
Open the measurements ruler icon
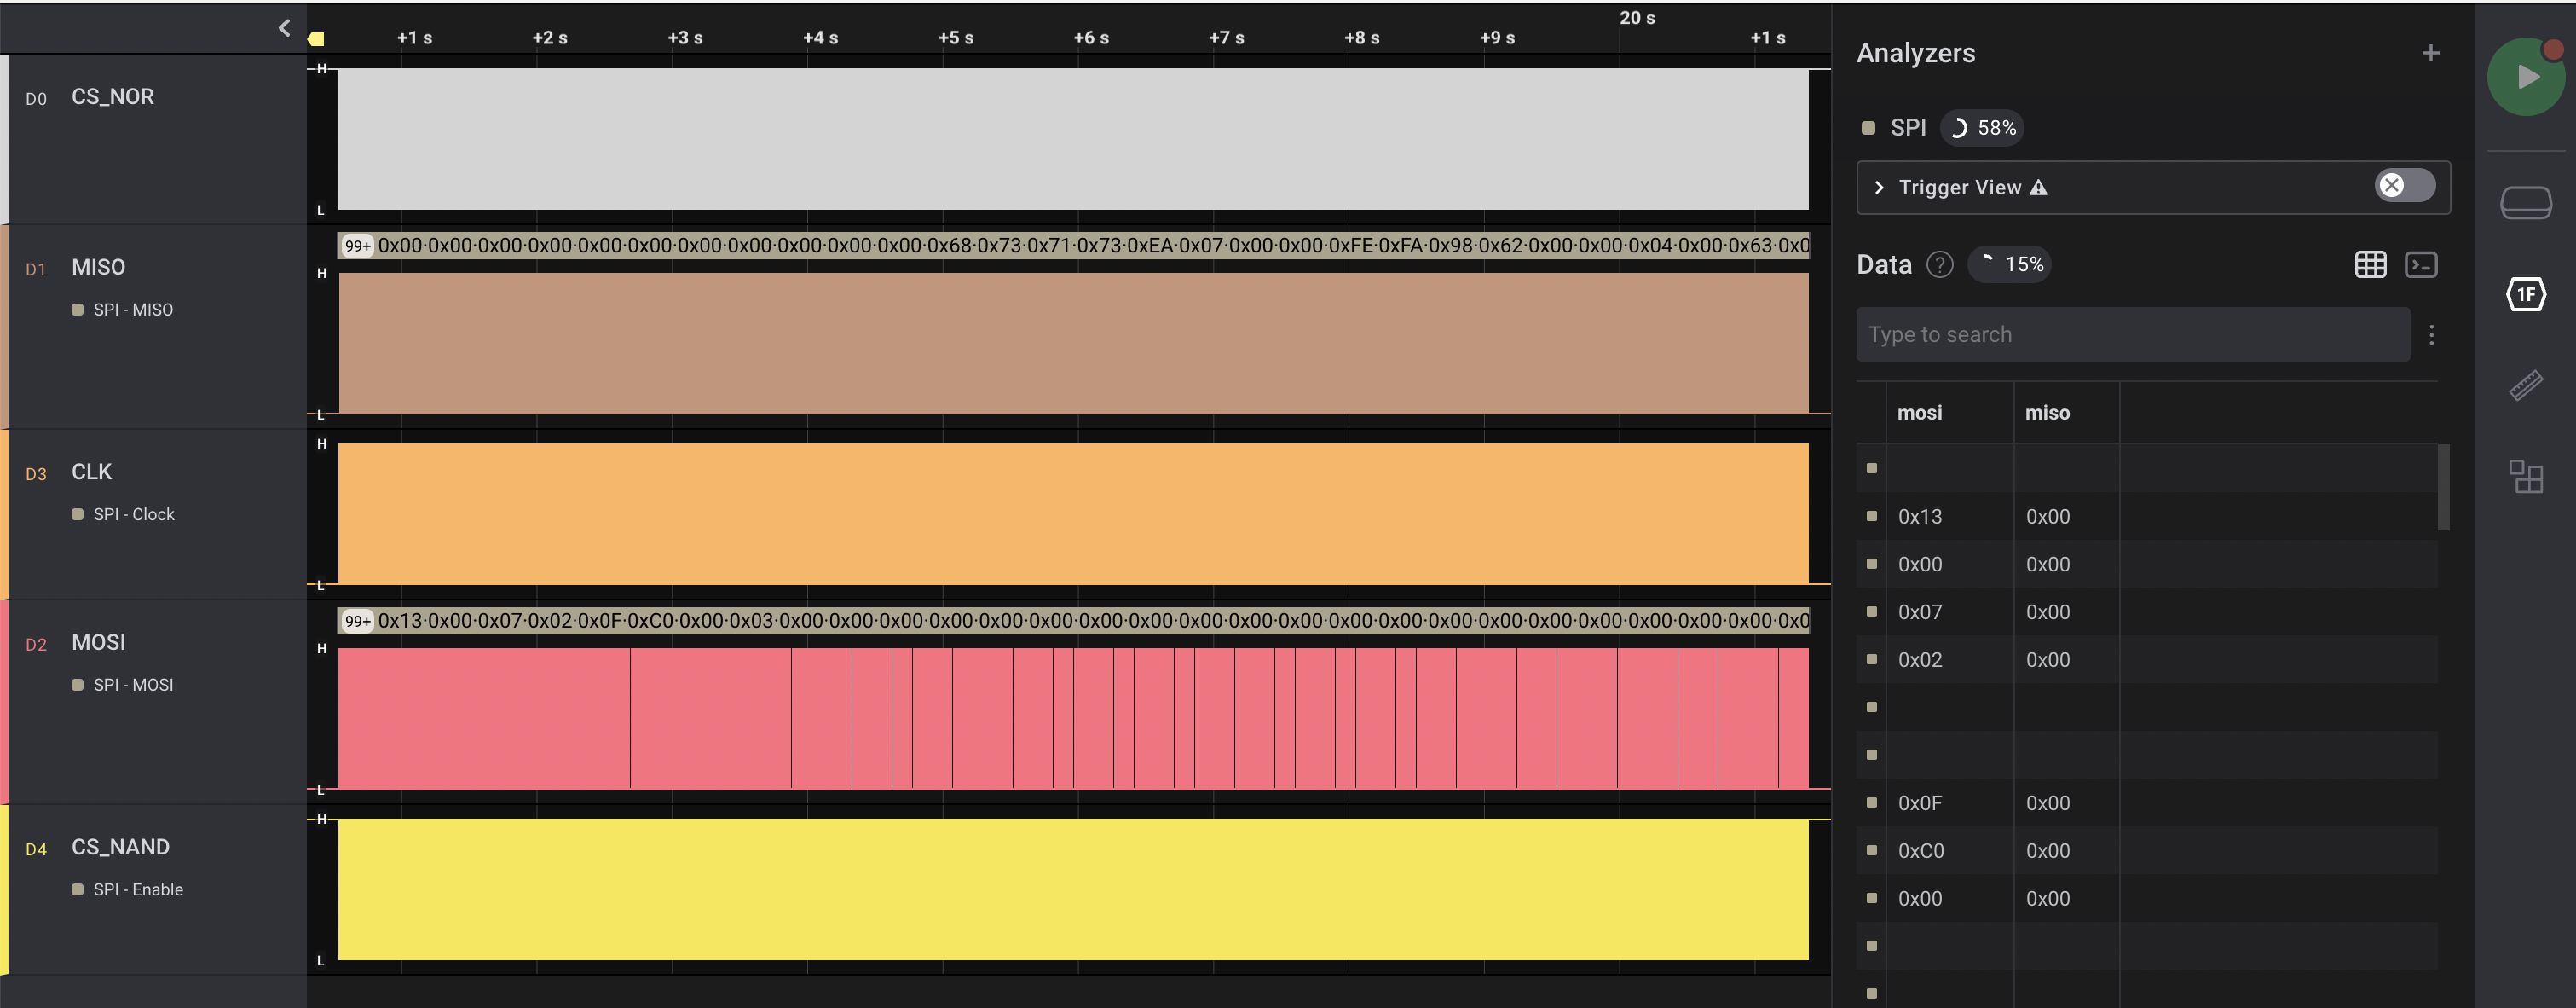[2525, 385]
